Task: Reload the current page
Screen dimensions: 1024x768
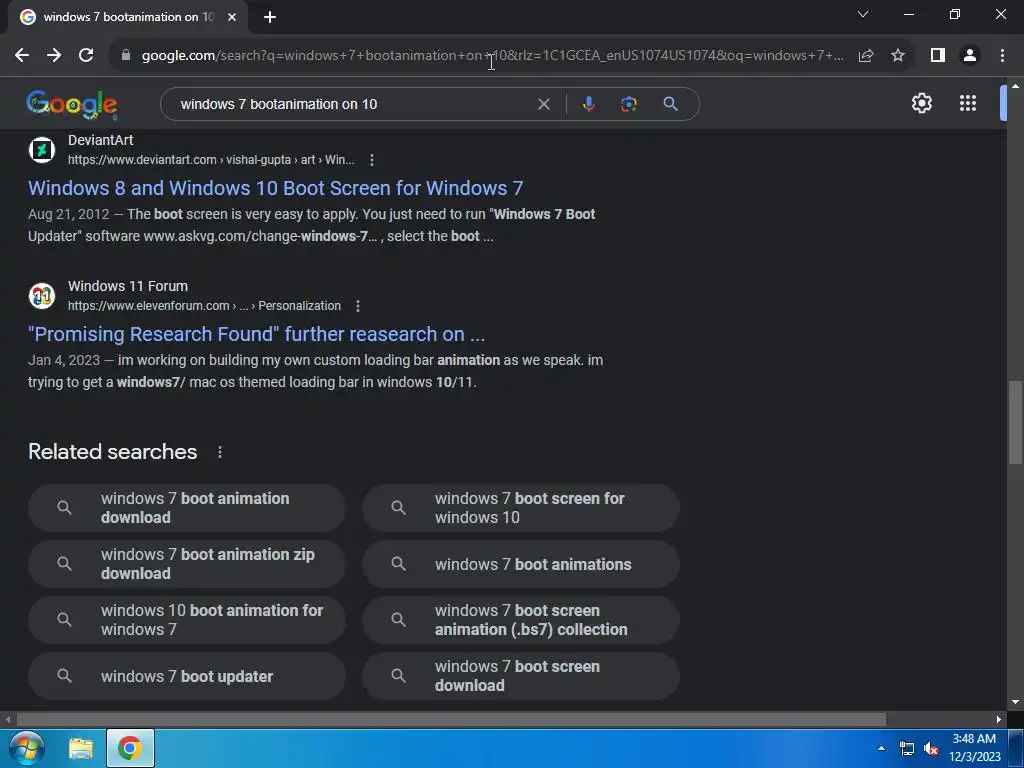Action: pos(86,56)
